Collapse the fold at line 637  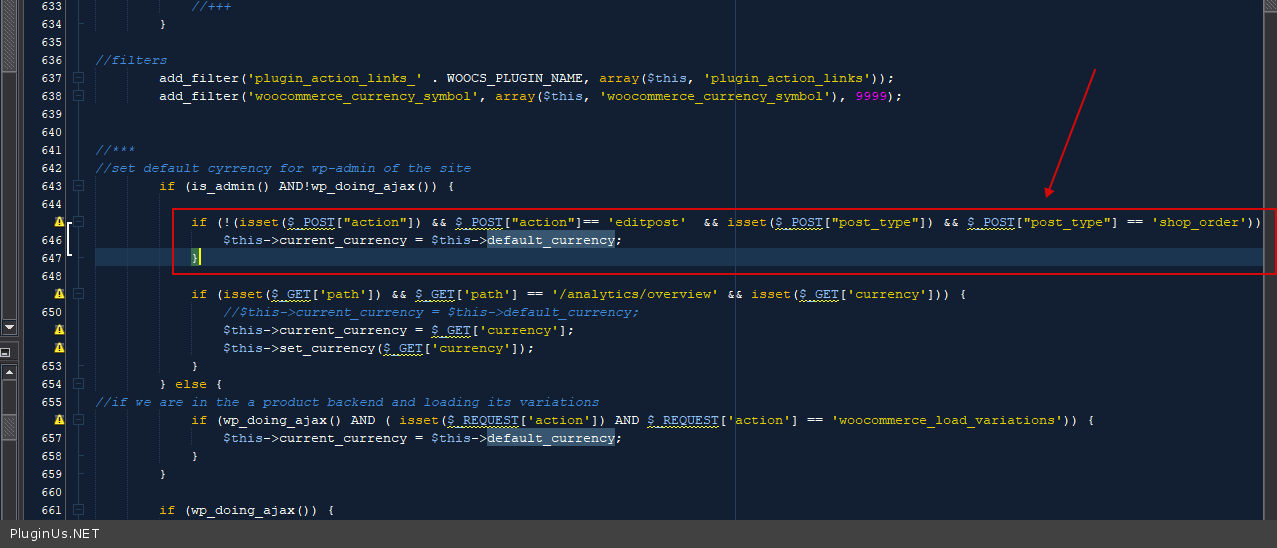[x=79, y=78]
